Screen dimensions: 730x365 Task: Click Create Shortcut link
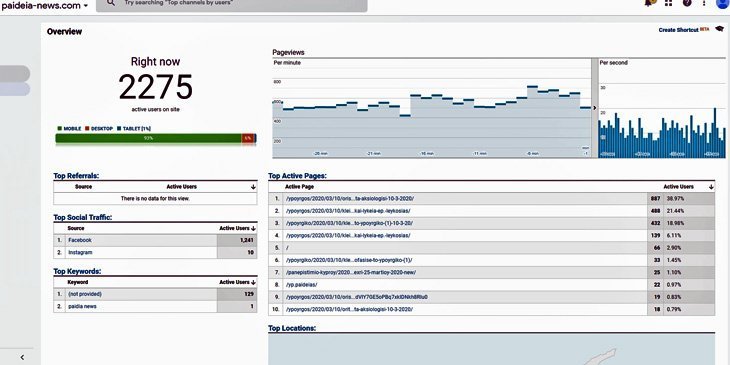(678, 30)
